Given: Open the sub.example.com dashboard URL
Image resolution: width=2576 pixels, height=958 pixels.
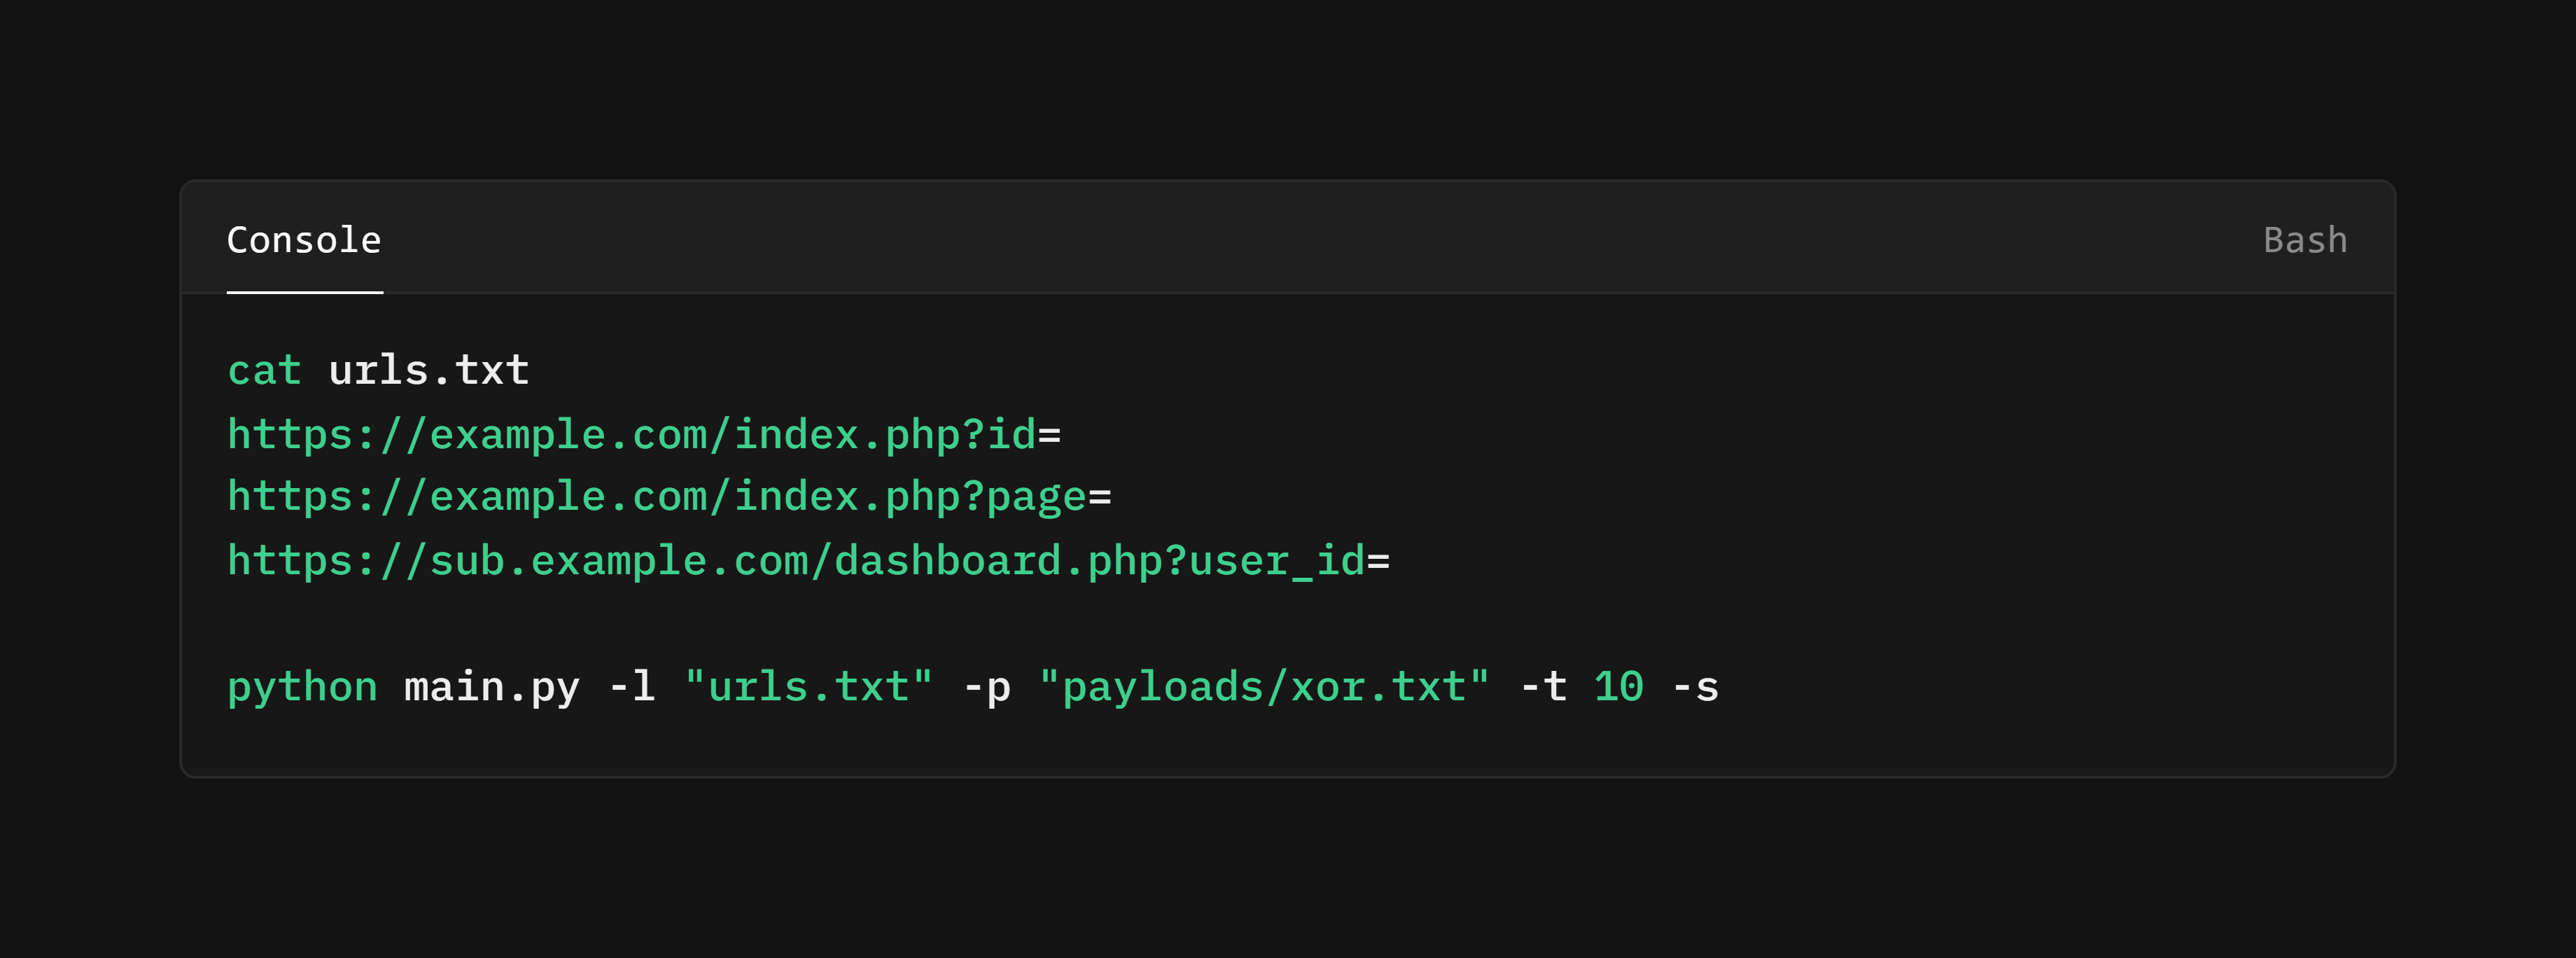Looking at the screenshot, I should pyautogui.click(x=808, y=561).
